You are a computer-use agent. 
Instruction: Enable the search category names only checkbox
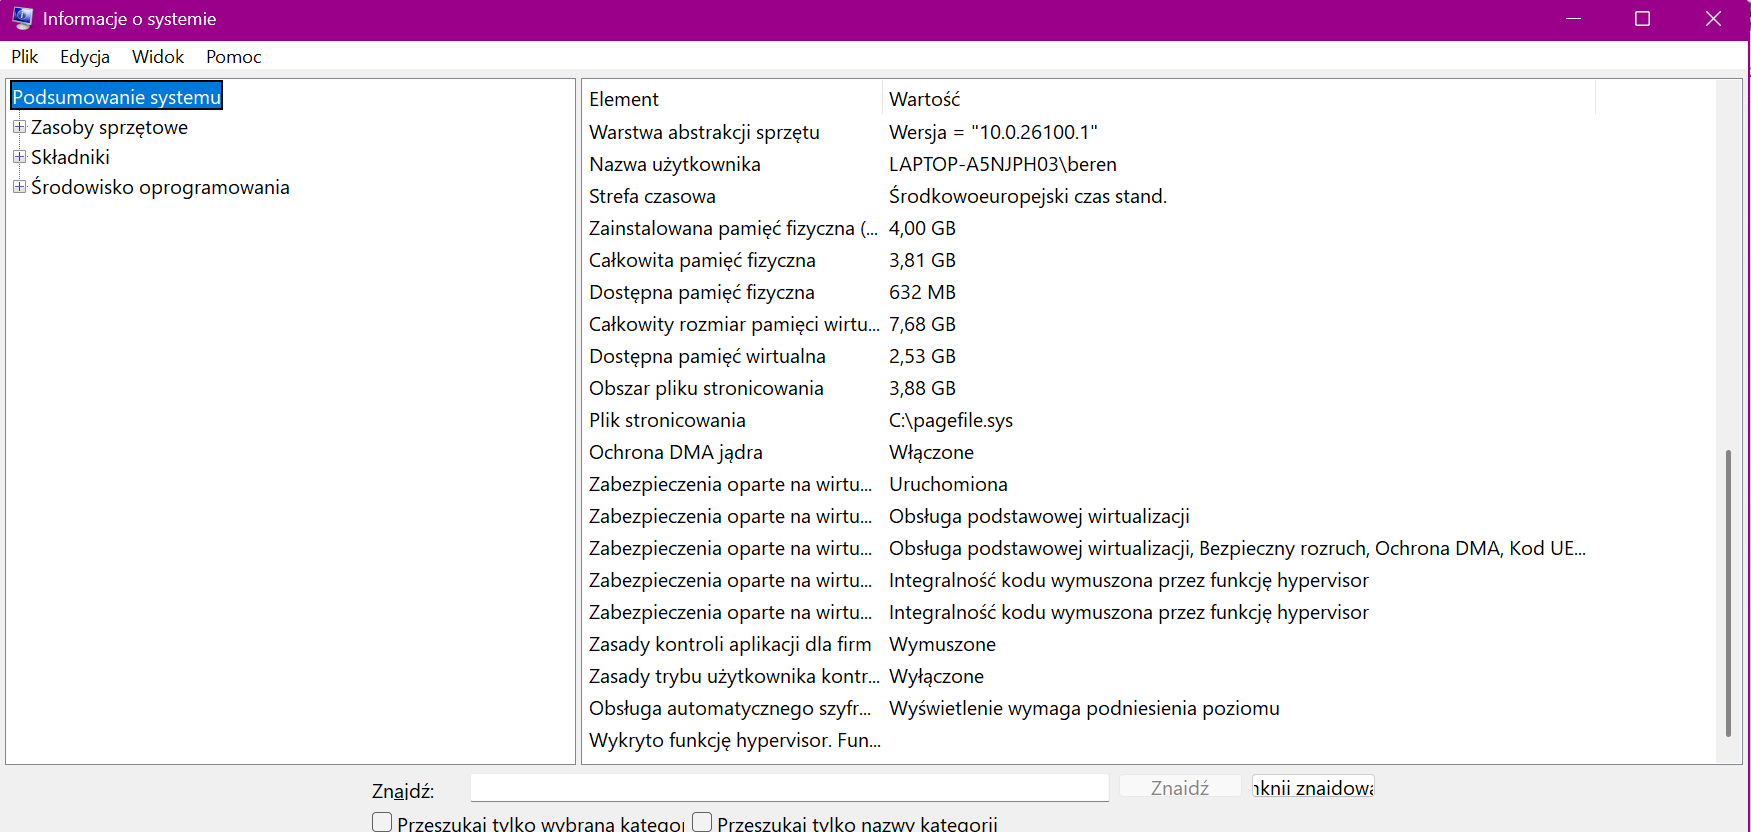[x=702, y=822]
